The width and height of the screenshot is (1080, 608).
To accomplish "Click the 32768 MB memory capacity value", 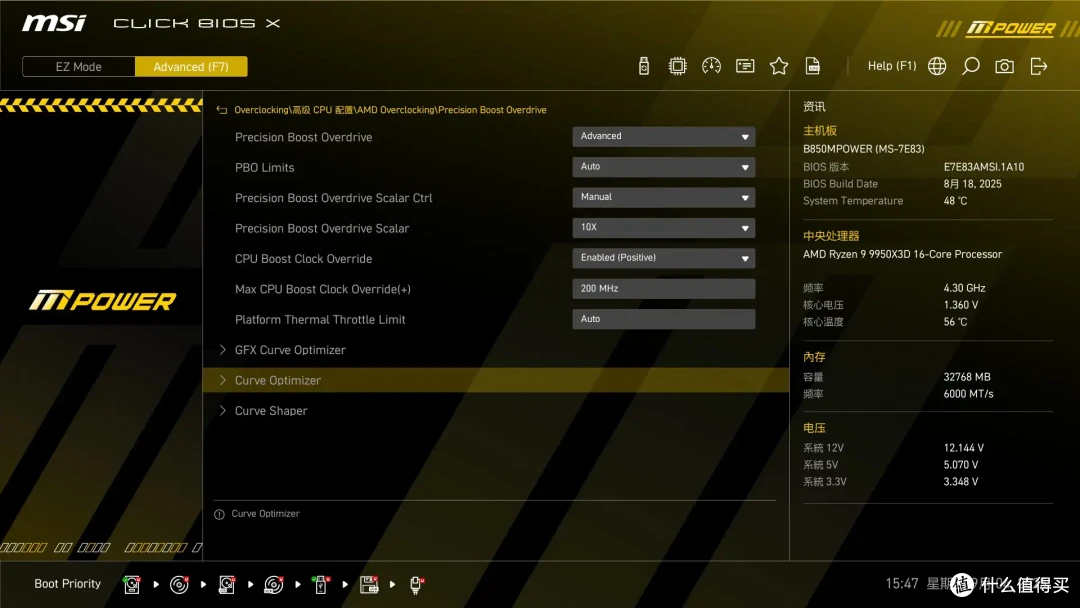I will pyautogui.click(x=967, y=377).
